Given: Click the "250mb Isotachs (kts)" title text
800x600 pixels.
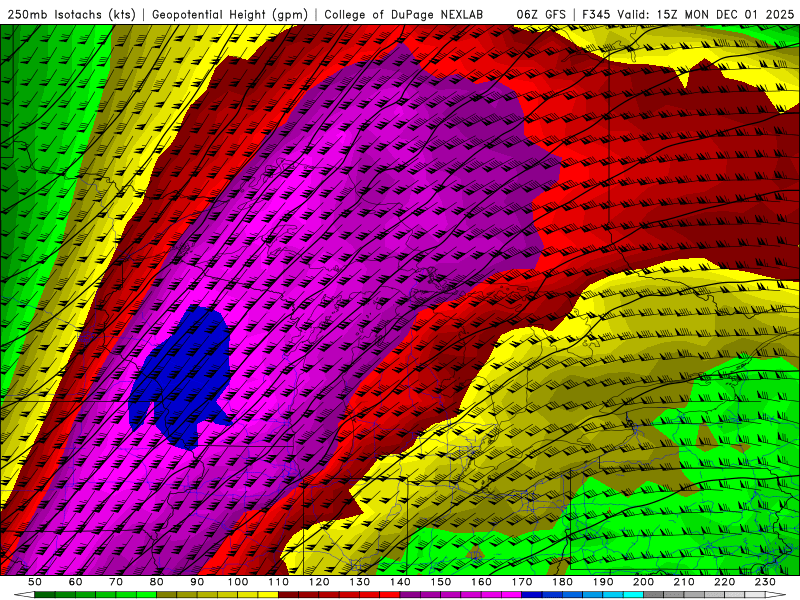Looking at the screenshot, I should coord(71,15).
